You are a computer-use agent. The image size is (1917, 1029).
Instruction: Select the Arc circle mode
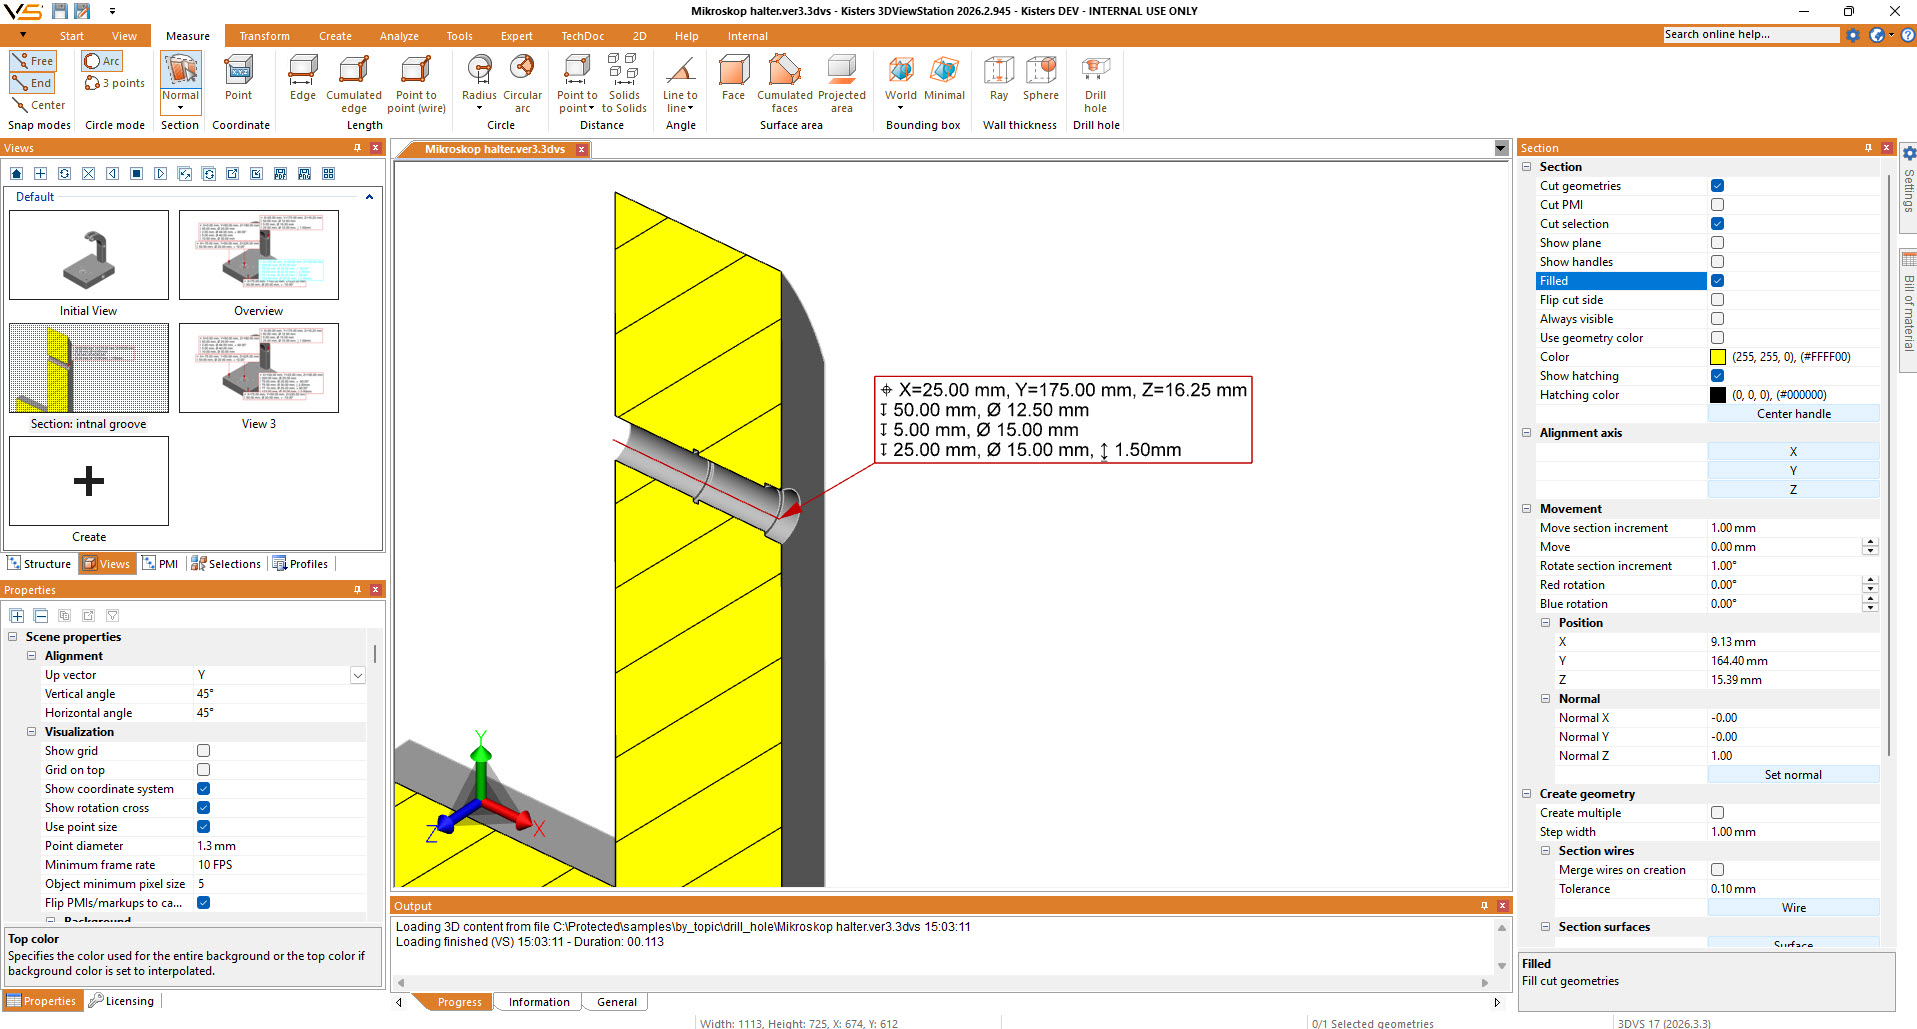point(102,61)
